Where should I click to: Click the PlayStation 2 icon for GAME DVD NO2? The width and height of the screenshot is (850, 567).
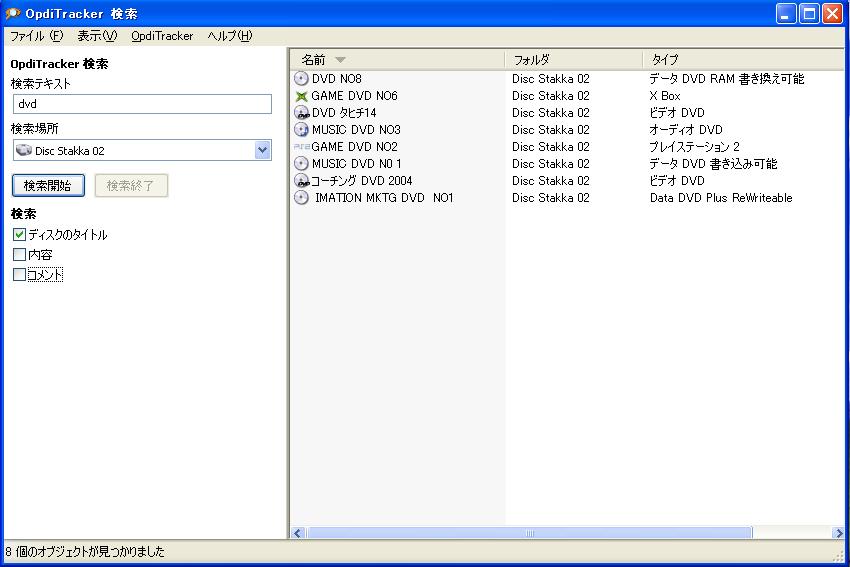(301, 147)
